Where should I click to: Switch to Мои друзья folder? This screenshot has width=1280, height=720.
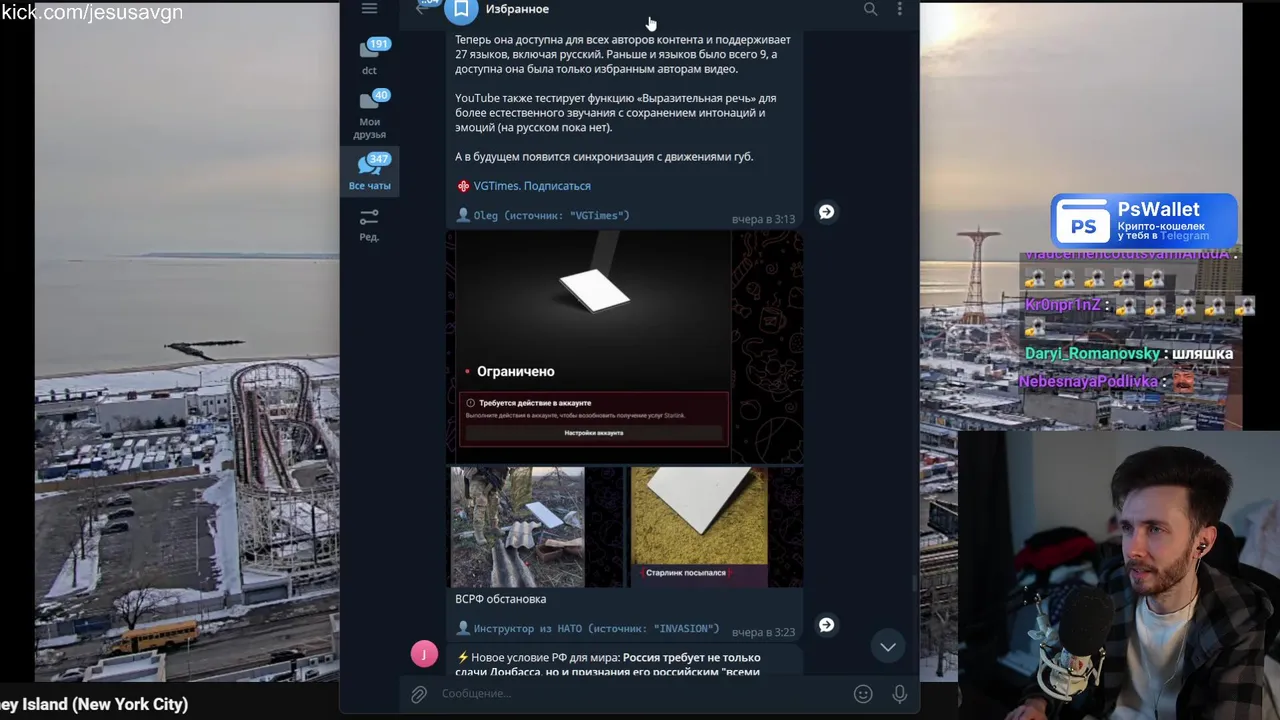tap(369, 114)
